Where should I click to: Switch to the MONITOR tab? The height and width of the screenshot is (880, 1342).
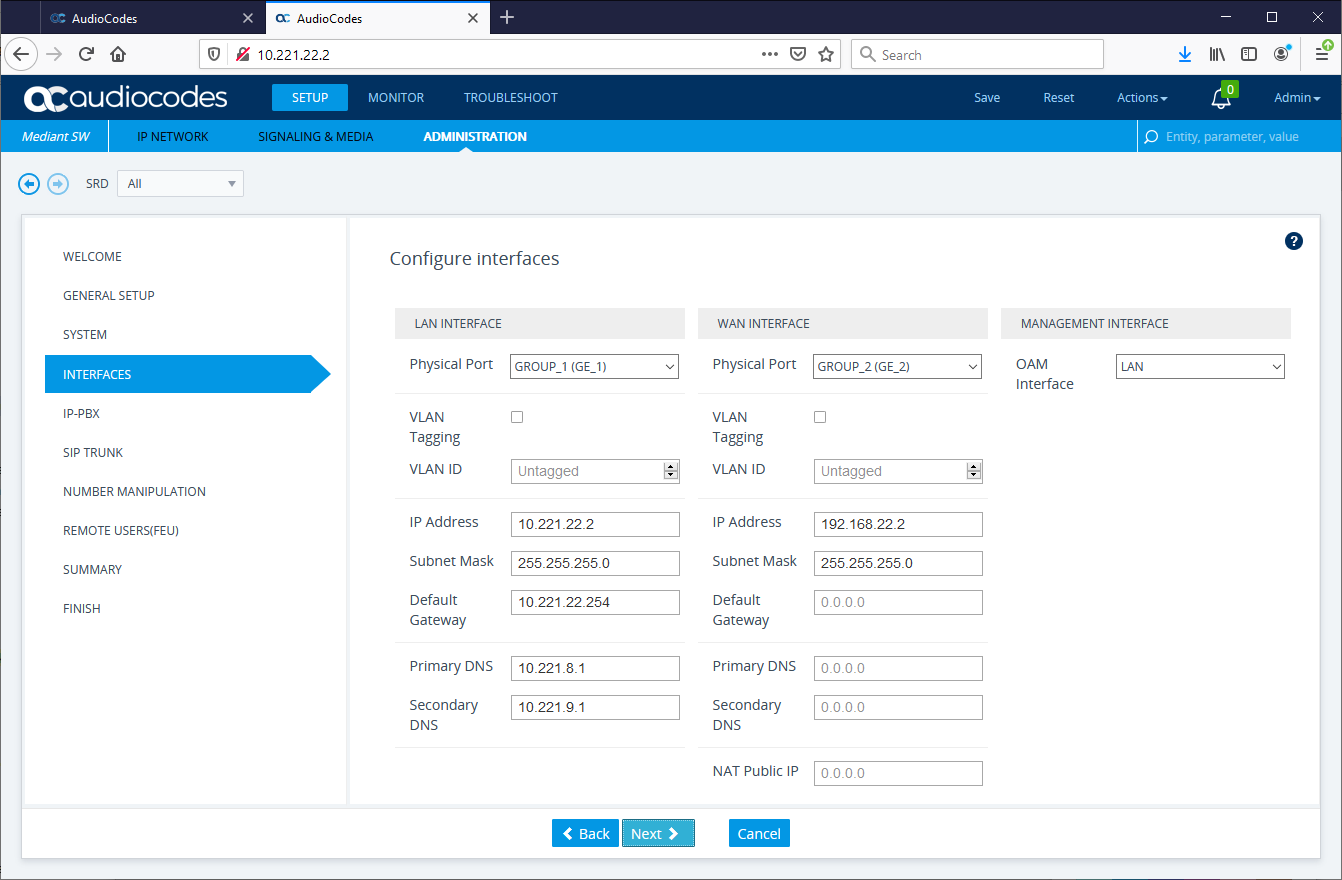(x=396, y=98)
